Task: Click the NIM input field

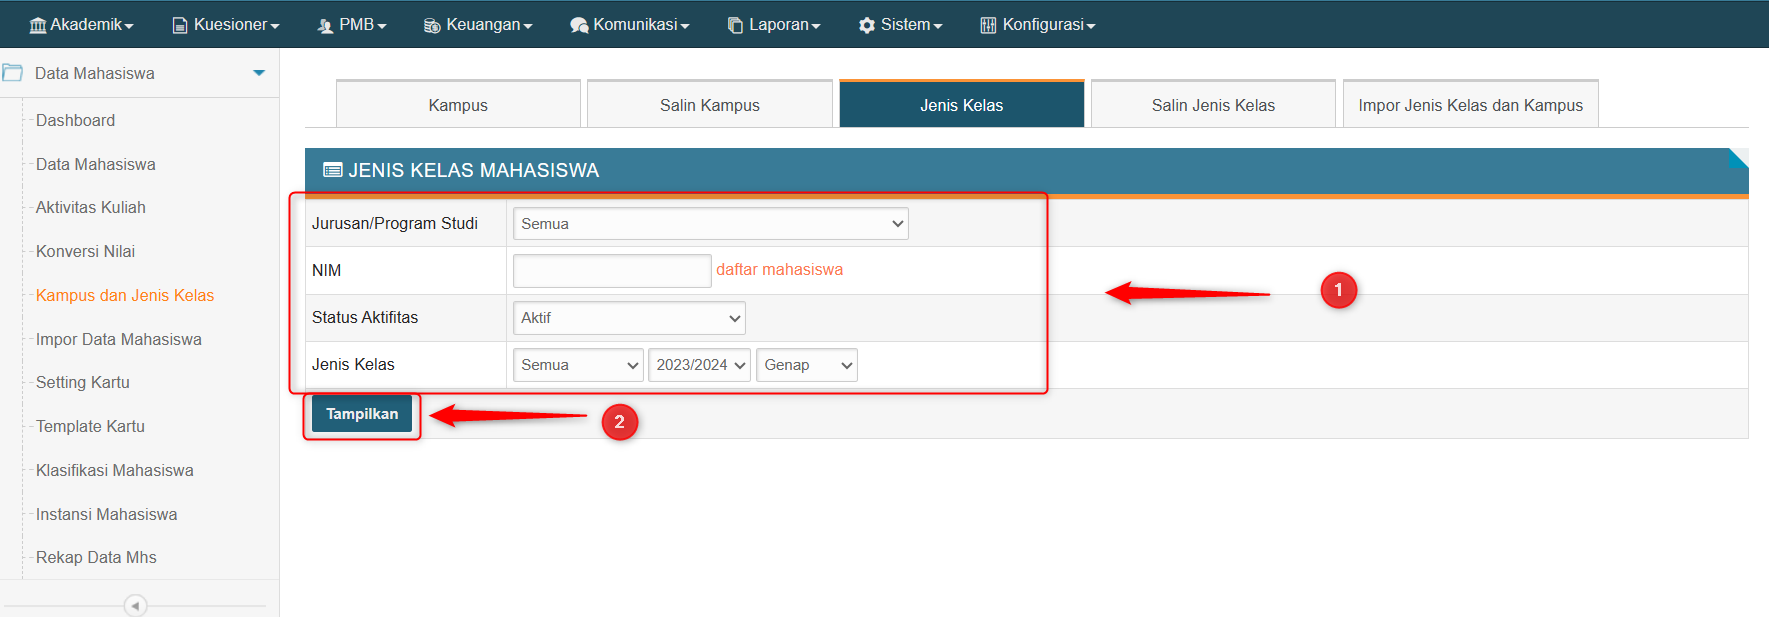Action: click(x=612, y=271)
